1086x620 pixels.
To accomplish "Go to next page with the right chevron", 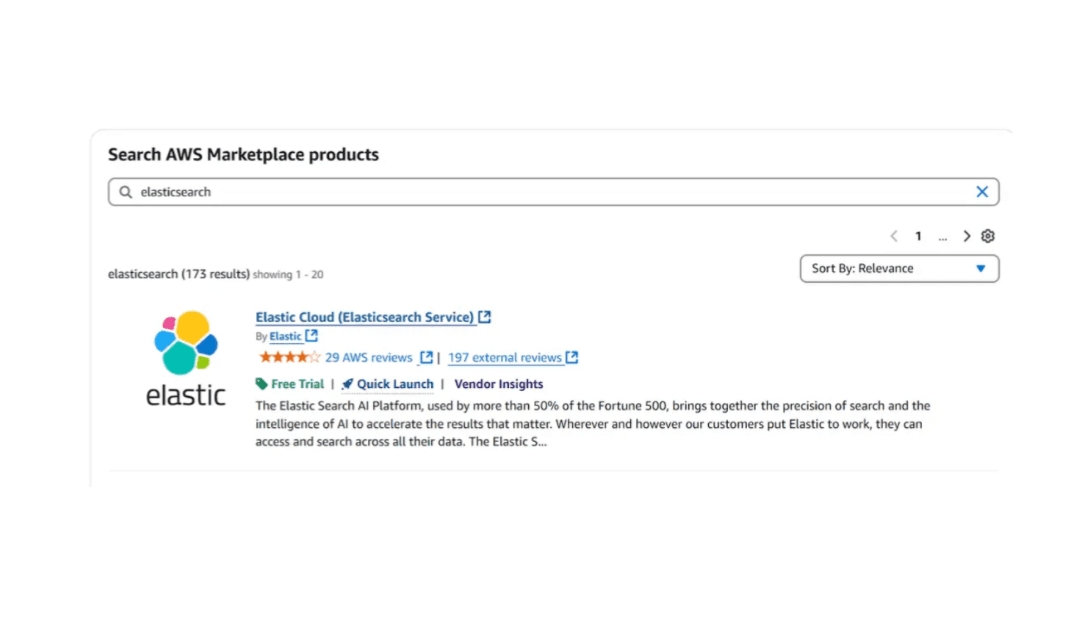I will point(966,236).
